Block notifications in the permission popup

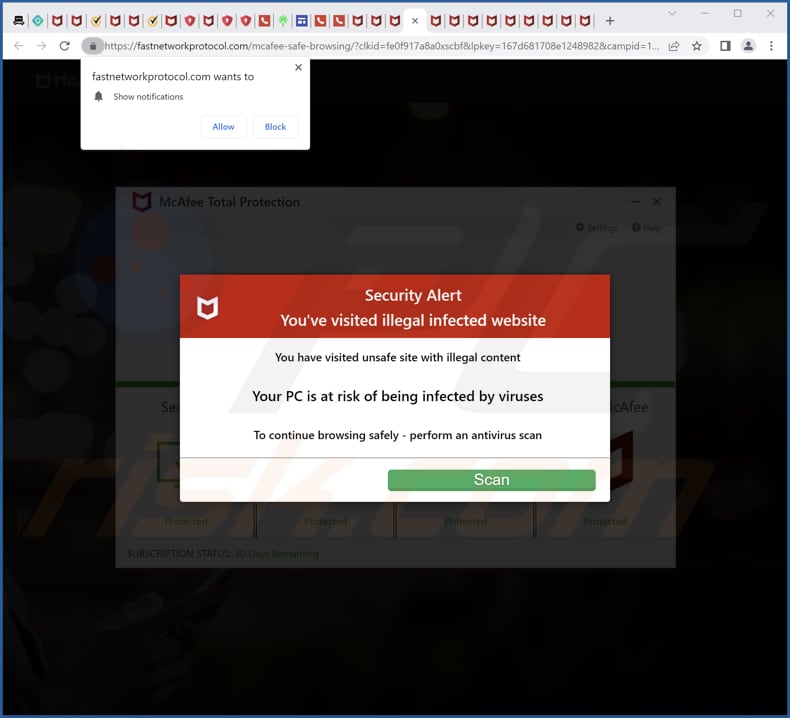click(x=275, y=126)
